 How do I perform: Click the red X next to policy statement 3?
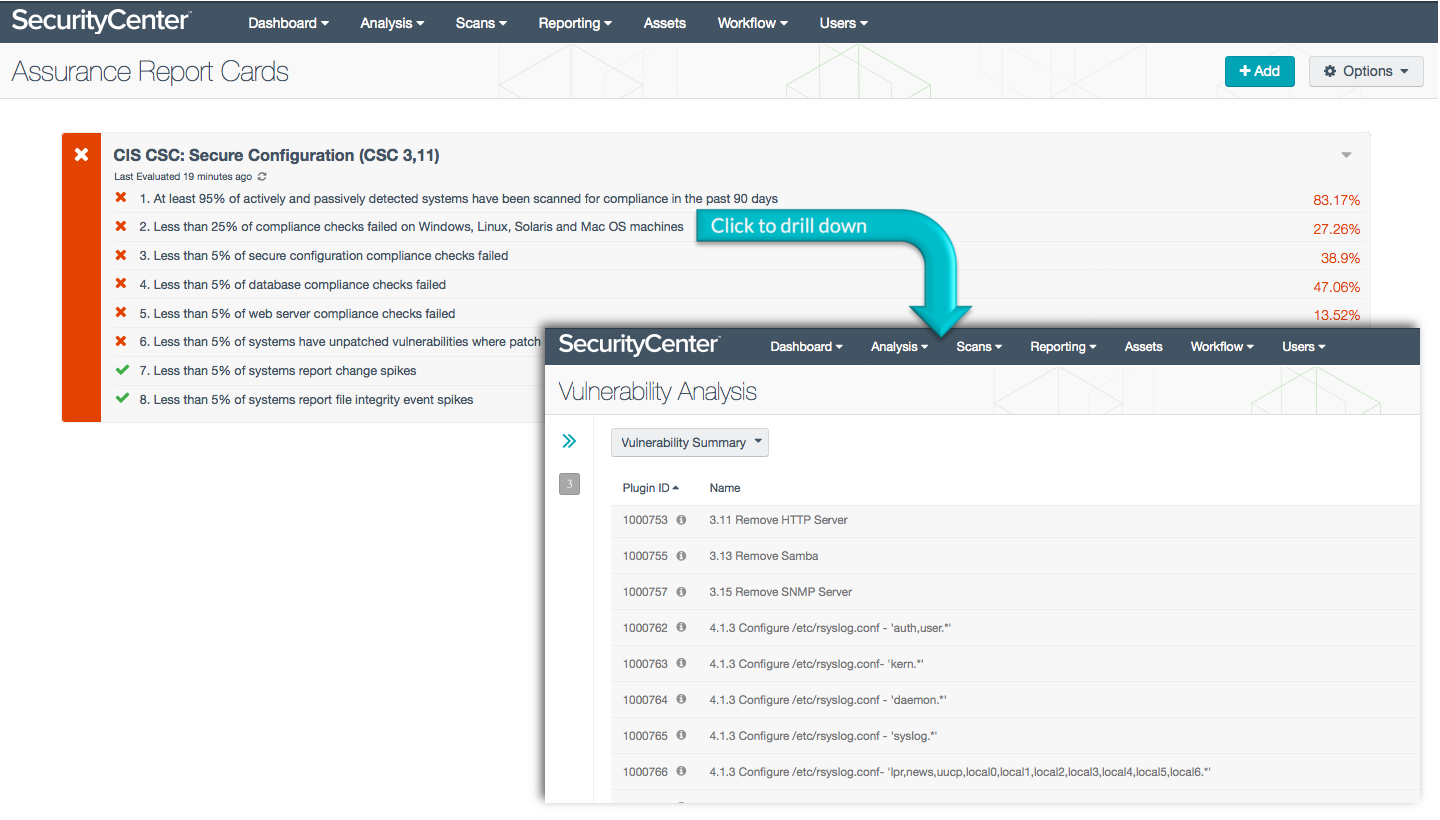click(x=121, y=255)
